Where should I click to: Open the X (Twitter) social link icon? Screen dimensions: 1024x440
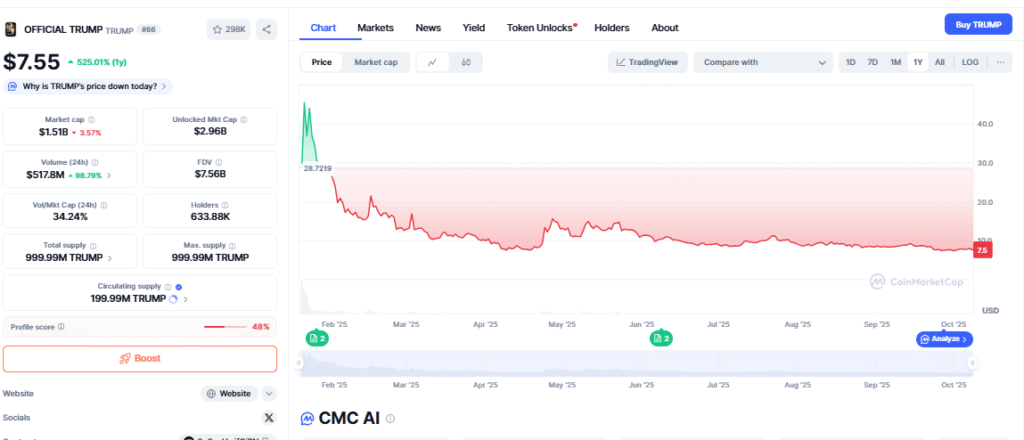[269, 417]
